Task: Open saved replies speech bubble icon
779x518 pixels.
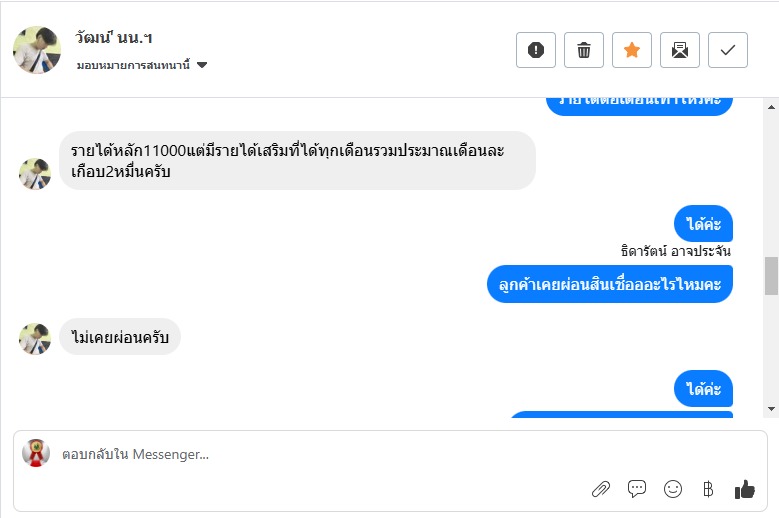Action: [637, 489]
